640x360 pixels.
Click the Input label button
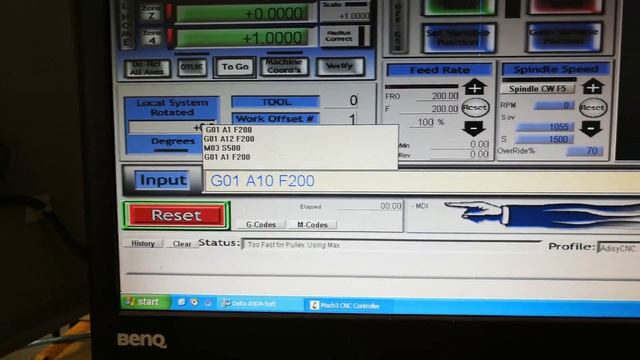click(x=162, y=180)
